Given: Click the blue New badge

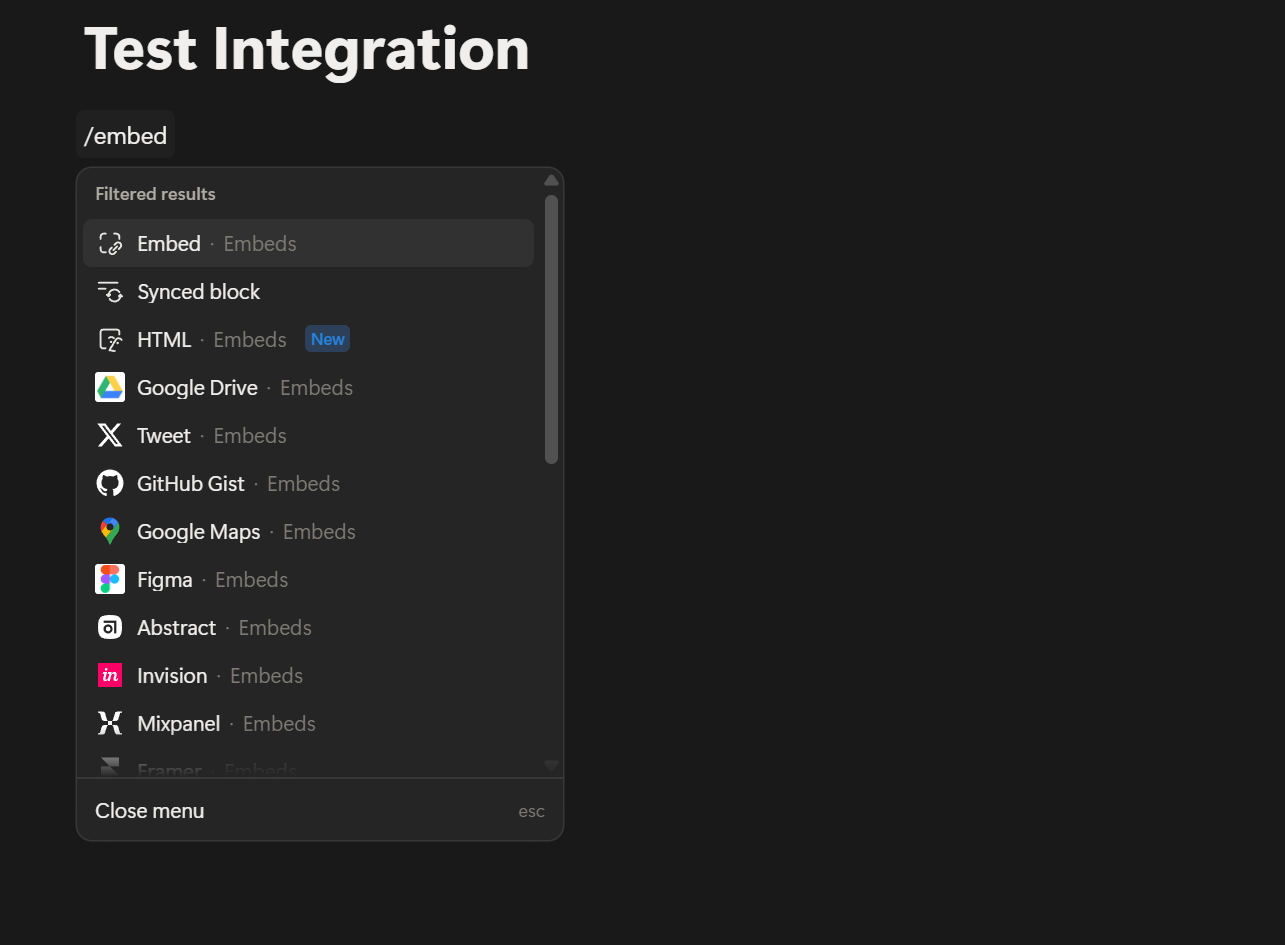Looking at the screenshot, I should (328, 339).
